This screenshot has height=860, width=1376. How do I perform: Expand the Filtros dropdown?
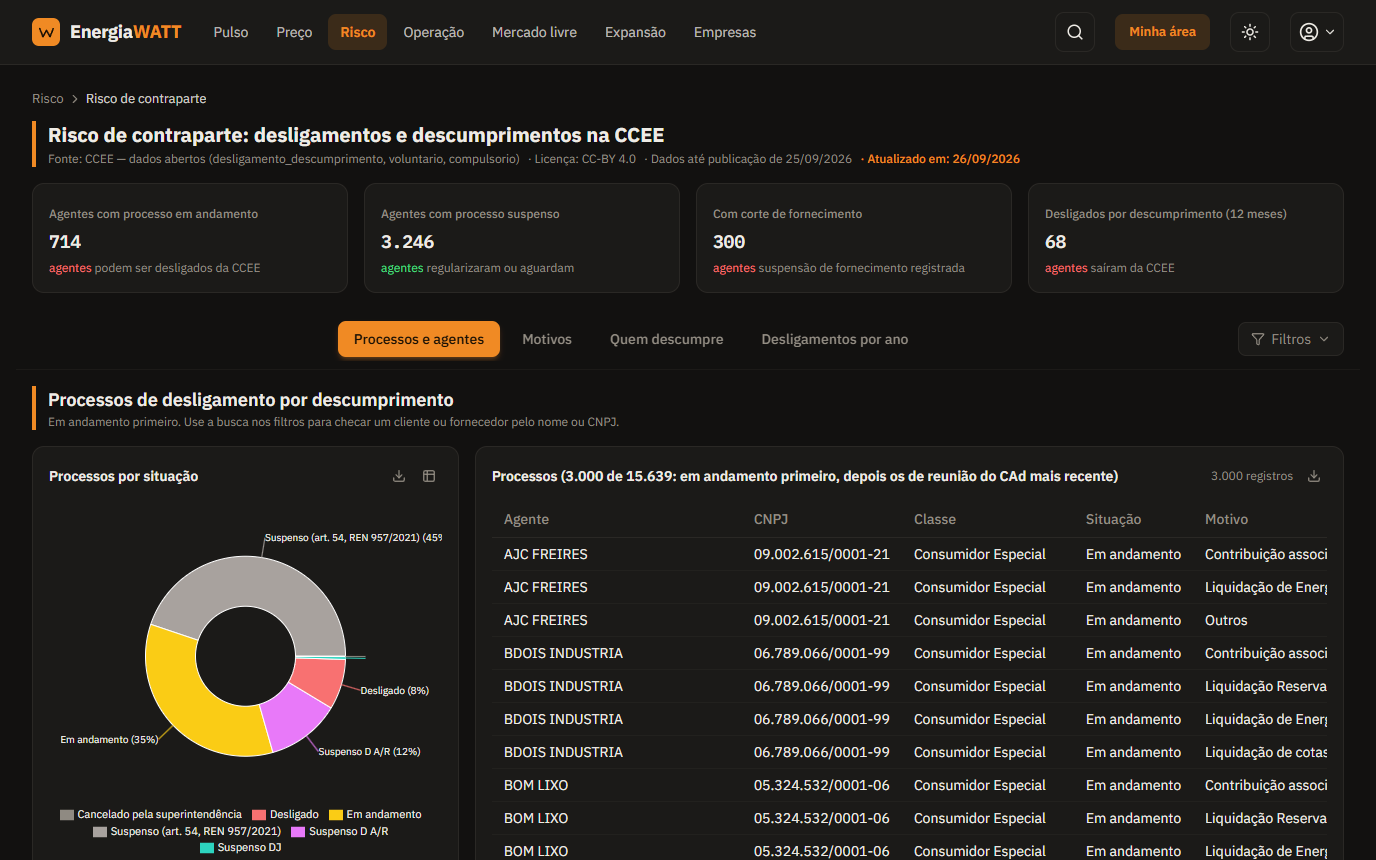[x=1290, y=339]
